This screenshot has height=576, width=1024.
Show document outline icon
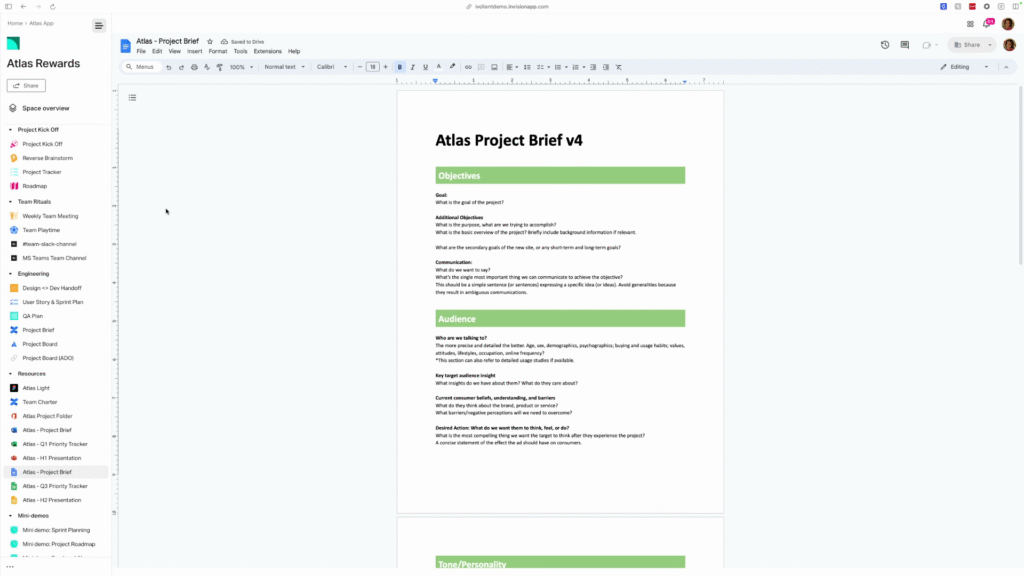132,98
